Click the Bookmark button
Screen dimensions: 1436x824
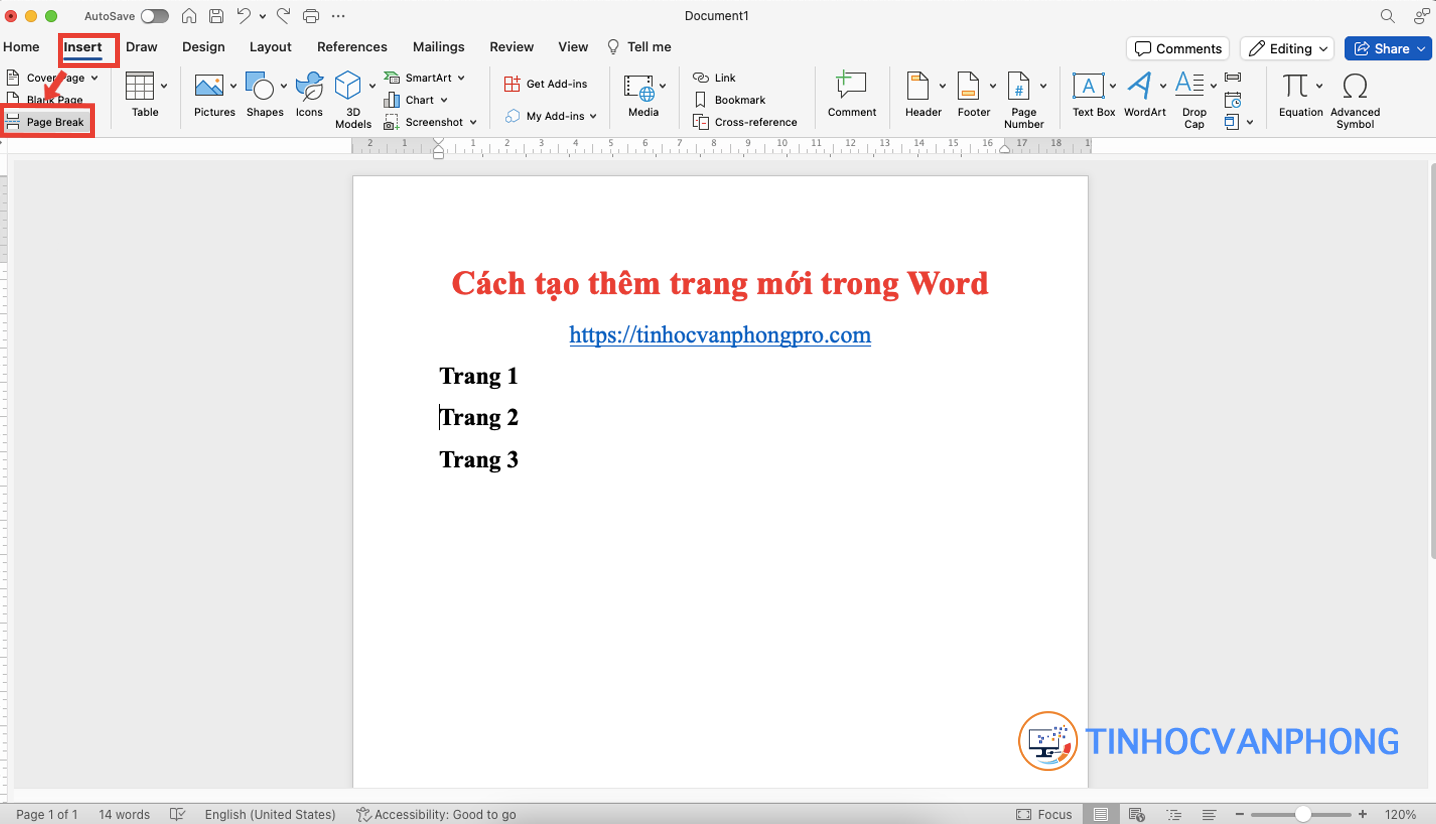pos(729,100)
